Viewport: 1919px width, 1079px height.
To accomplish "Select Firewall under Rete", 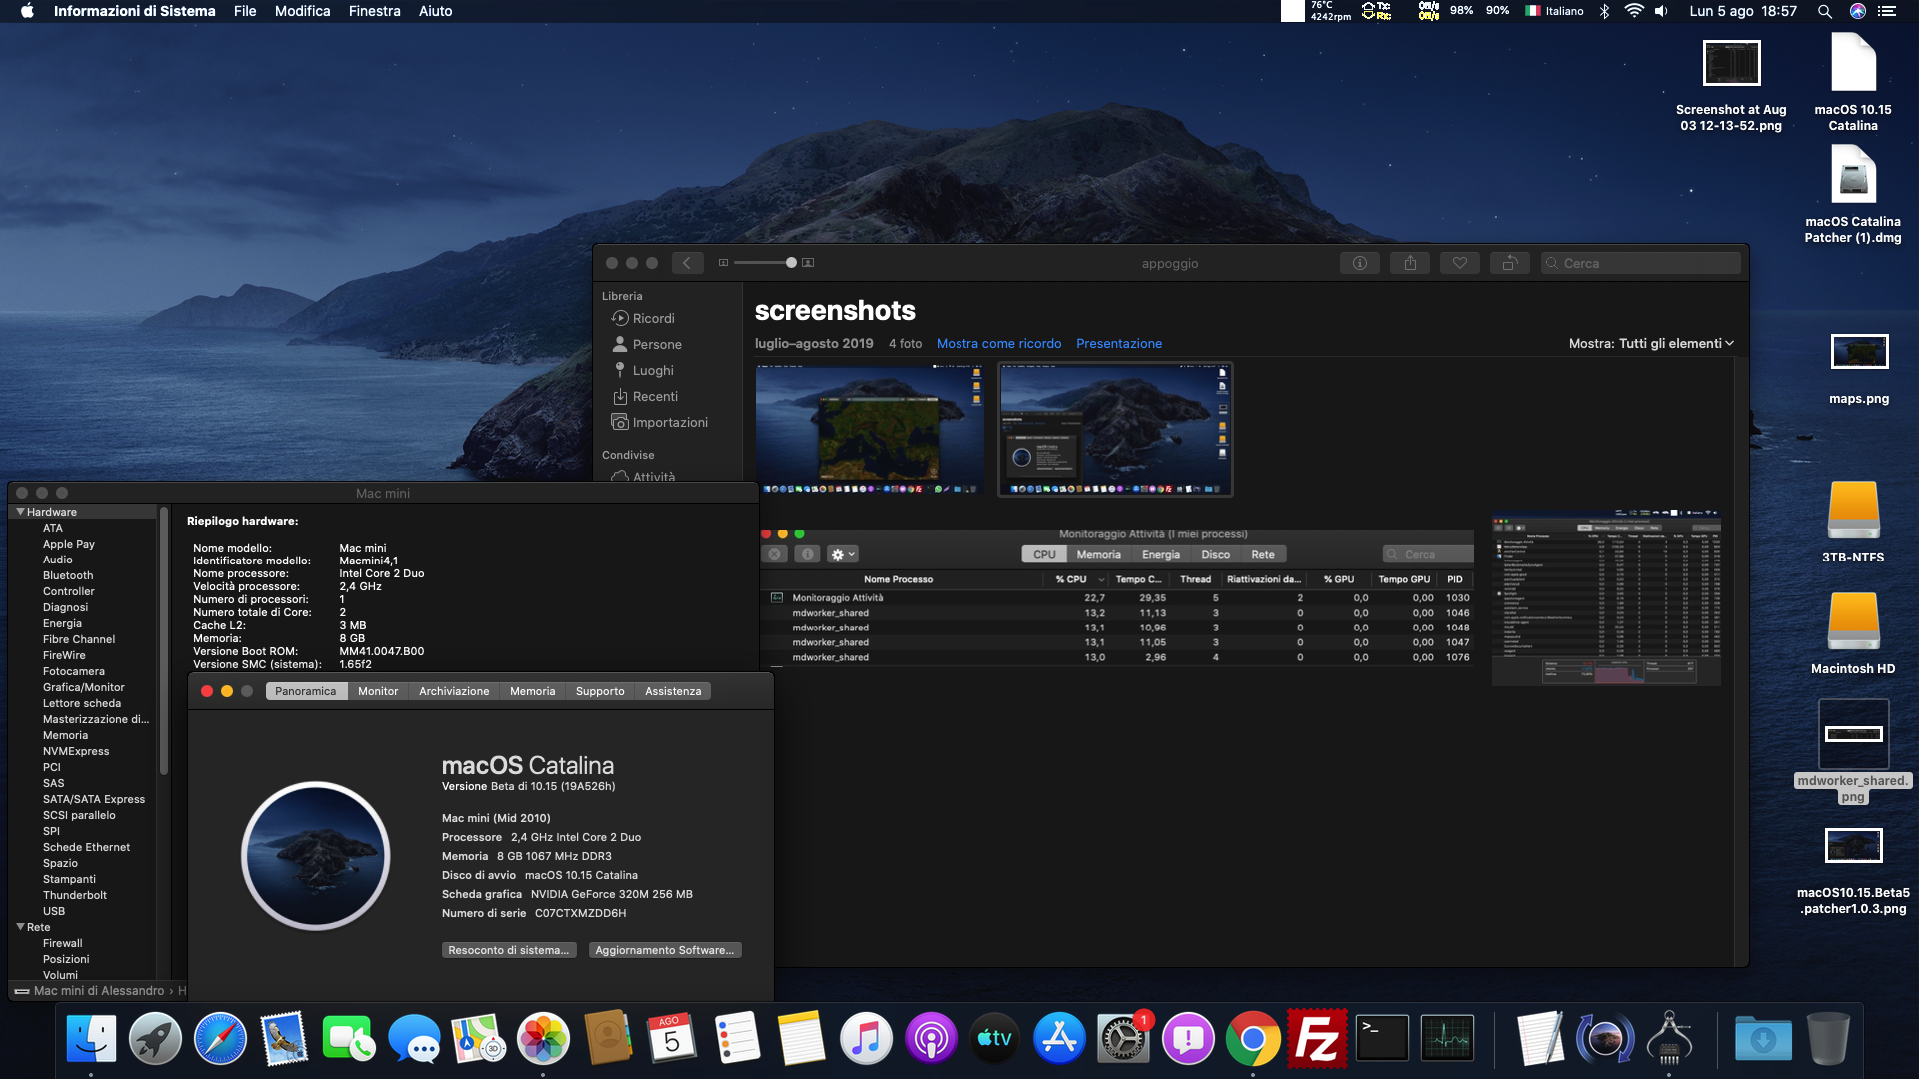I will point(63,943).
